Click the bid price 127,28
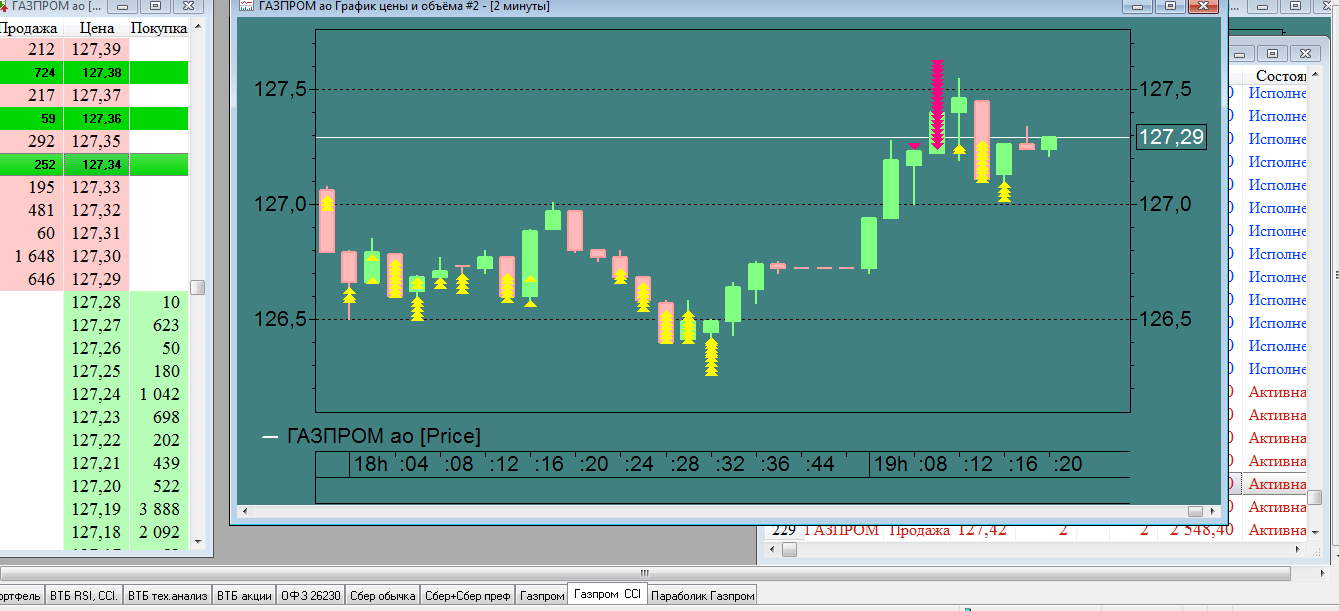The height and width of the screenshot is (611, 1339). pyautogui.click(x=96, y=302)
